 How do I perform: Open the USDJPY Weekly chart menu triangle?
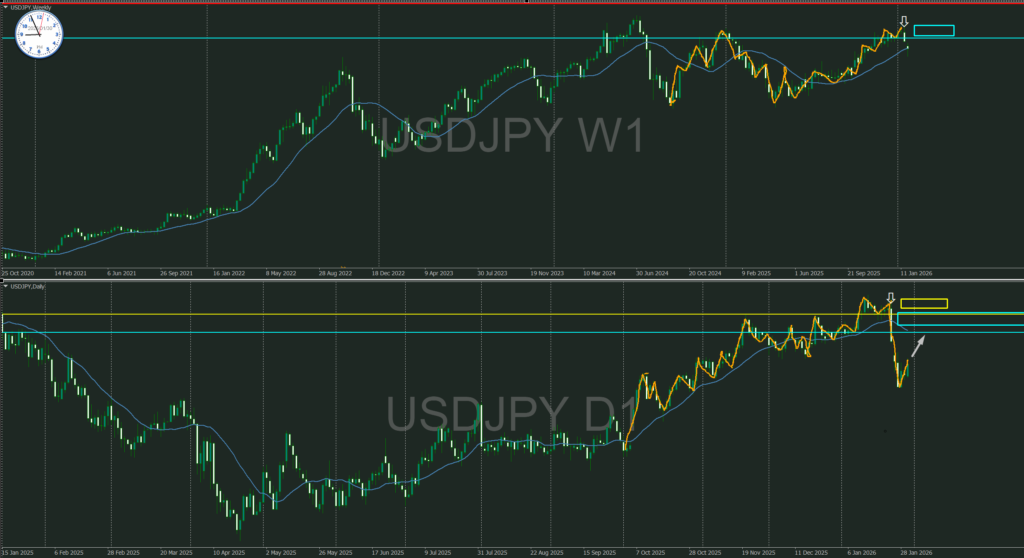5,6
